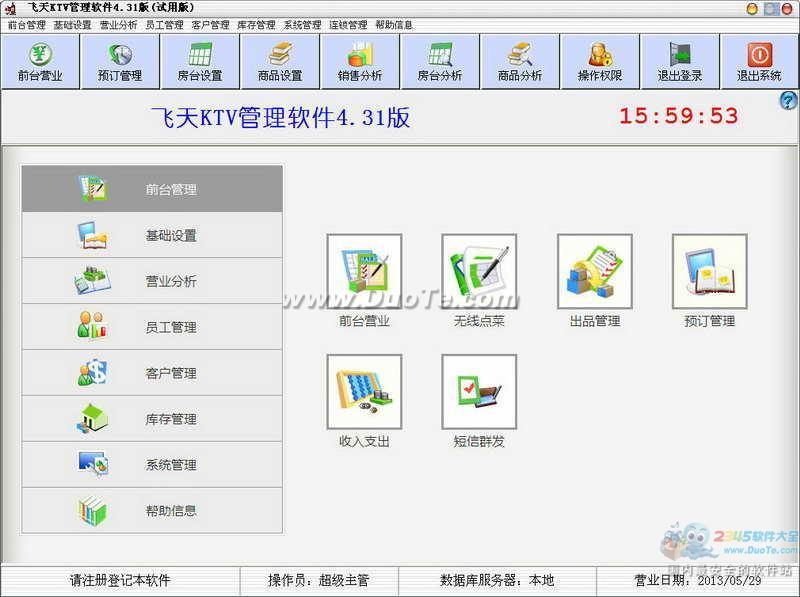Open 操作权限 settings from toolbar

tap(600, 62)
